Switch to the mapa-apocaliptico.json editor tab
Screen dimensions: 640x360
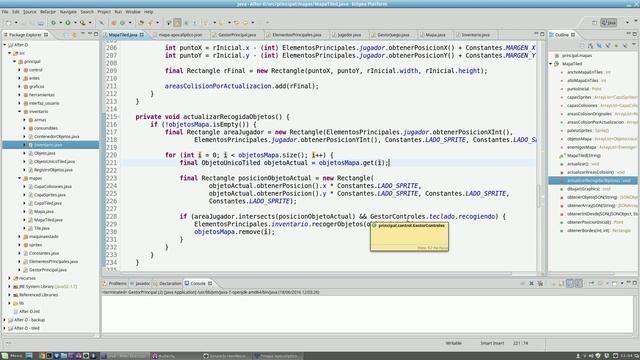(180, 35)
